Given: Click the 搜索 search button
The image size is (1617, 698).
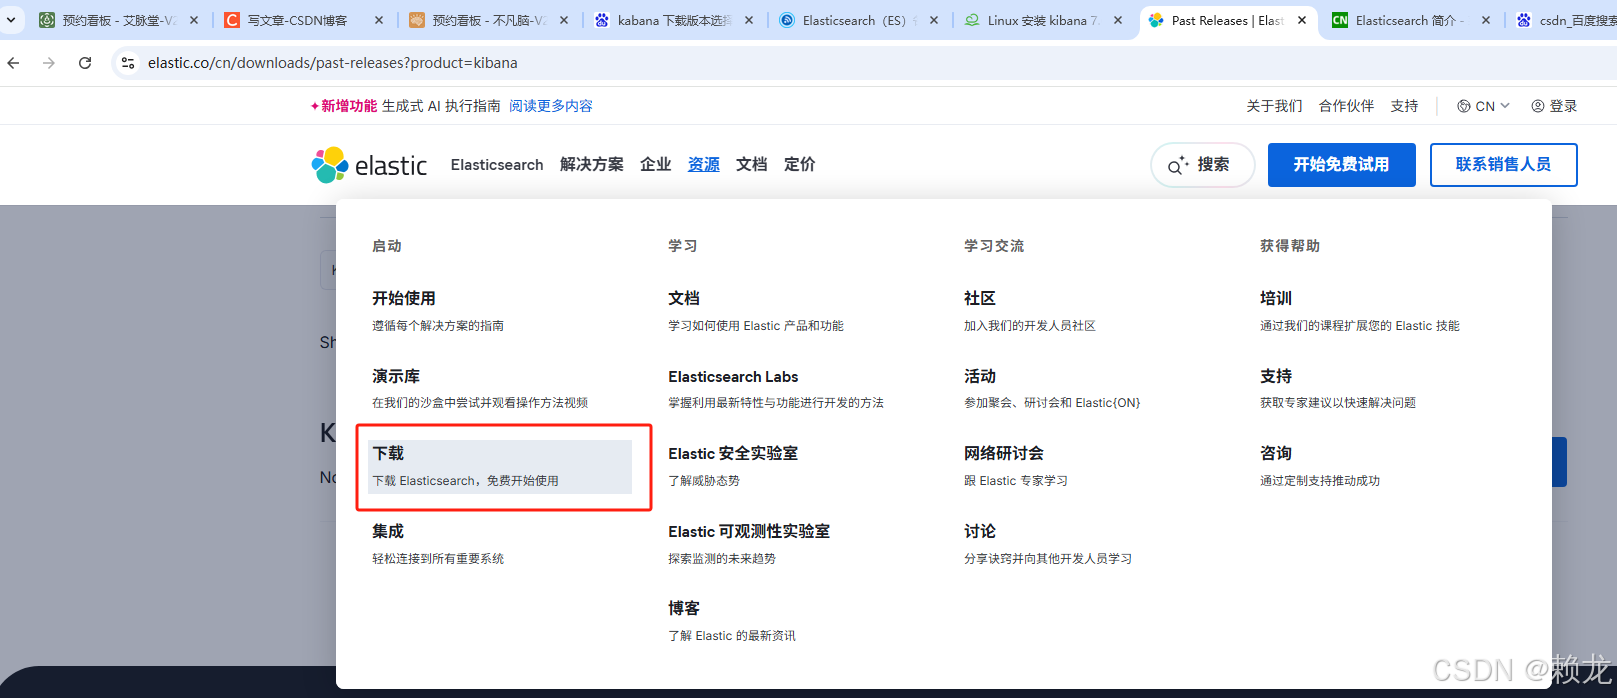Looking at the screenshot, I should point(1202,165).
